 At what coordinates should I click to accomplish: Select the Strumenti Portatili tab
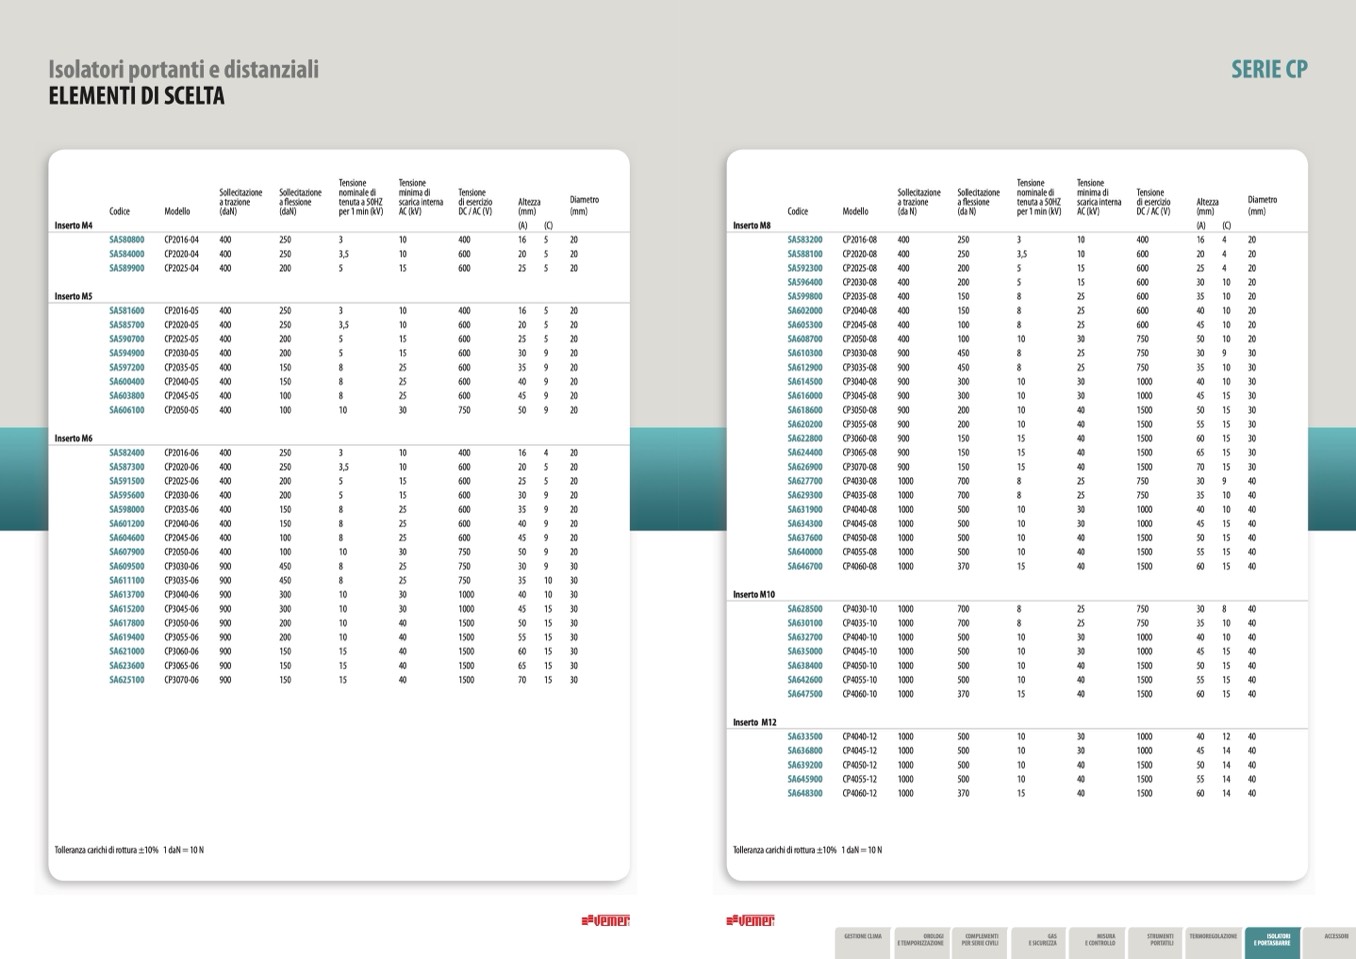(1160, 941)
